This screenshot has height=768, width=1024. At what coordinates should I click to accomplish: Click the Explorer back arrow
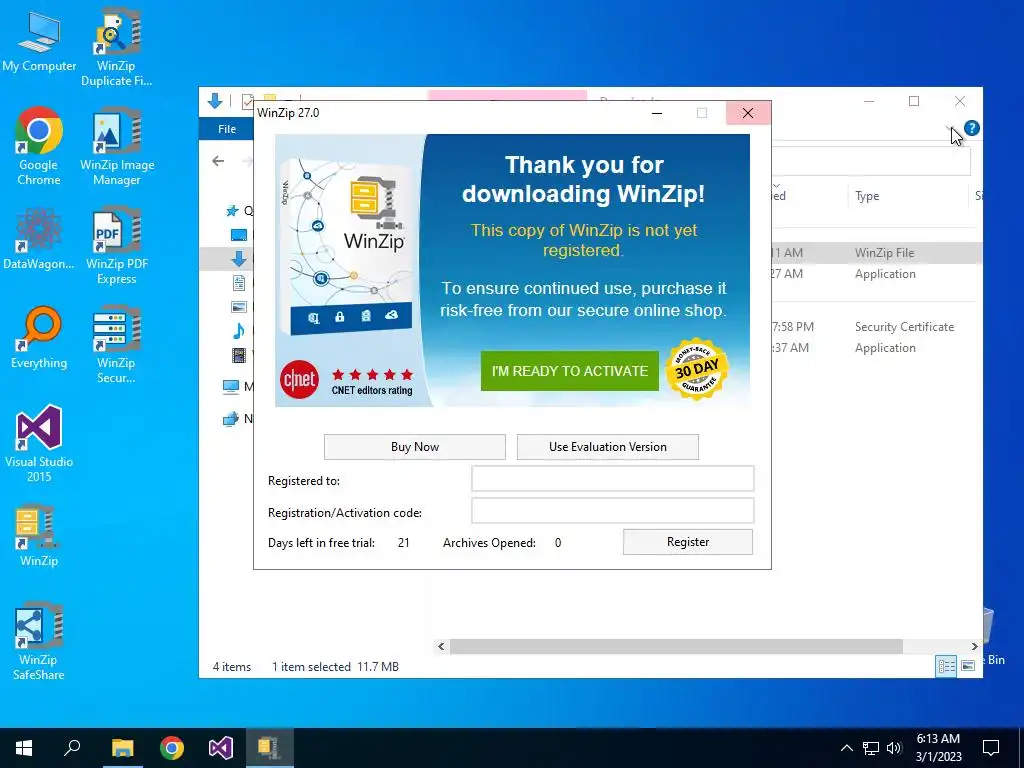coord(218,161)
